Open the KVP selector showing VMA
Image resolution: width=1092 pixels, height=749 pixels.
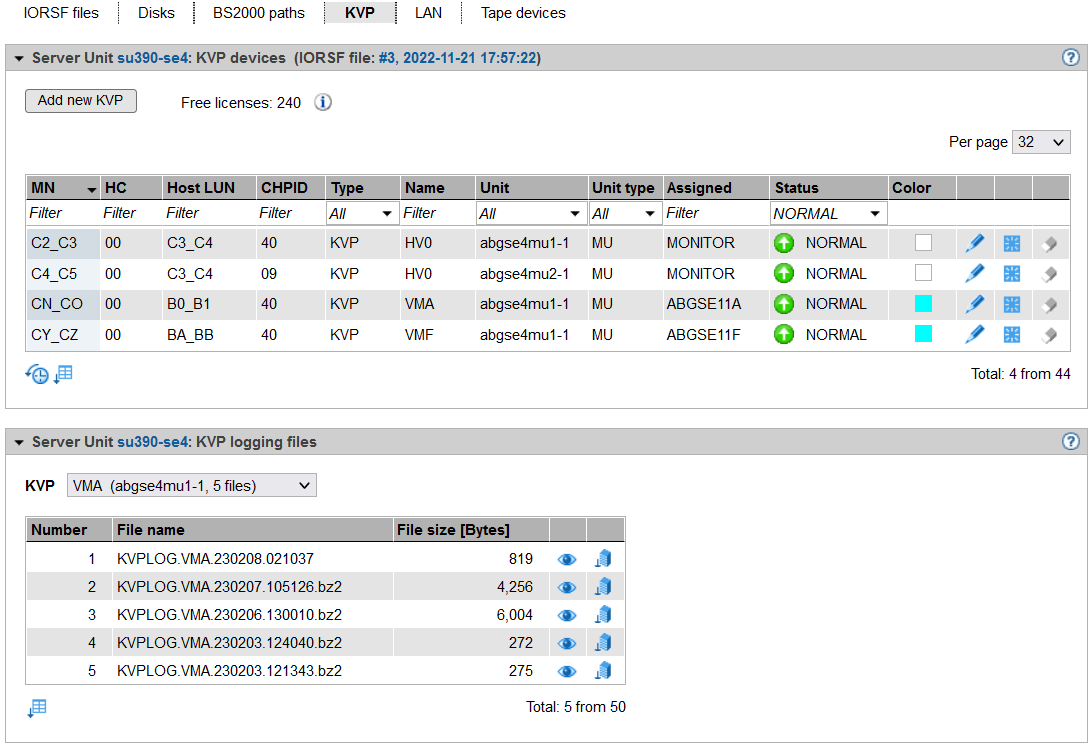[191, 486]
